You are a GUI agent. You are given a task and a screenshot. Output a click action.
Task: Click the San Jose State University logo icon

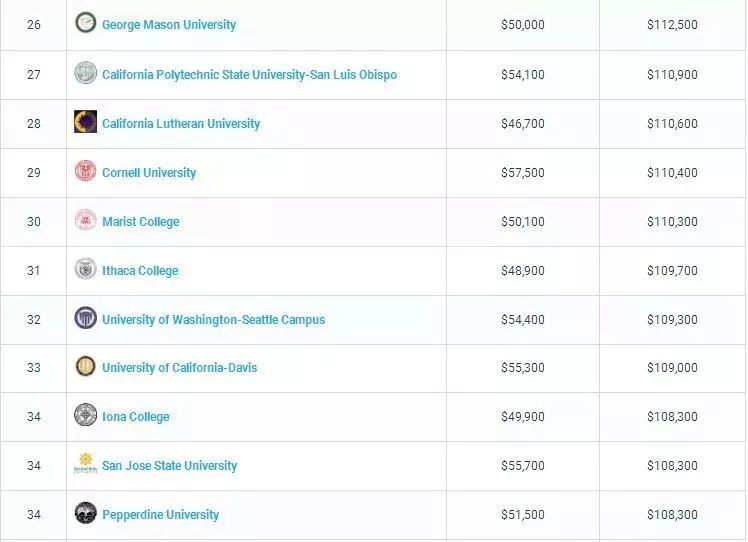coord(86,464)
